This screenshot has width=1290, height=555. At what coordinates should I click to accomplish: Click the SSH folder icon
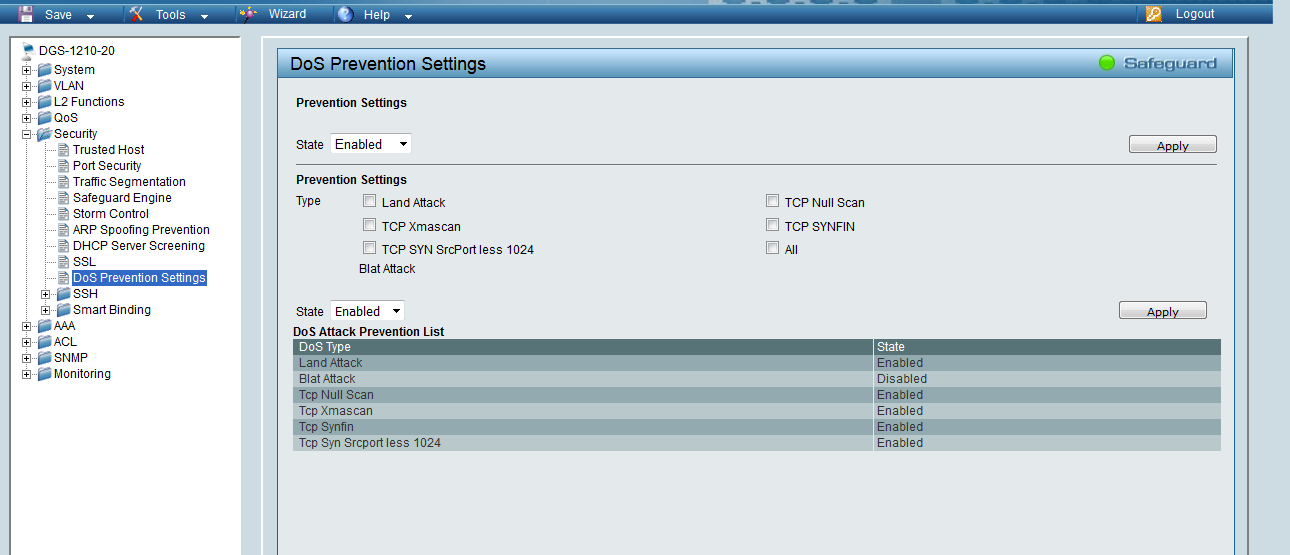(x=63, y=294)
